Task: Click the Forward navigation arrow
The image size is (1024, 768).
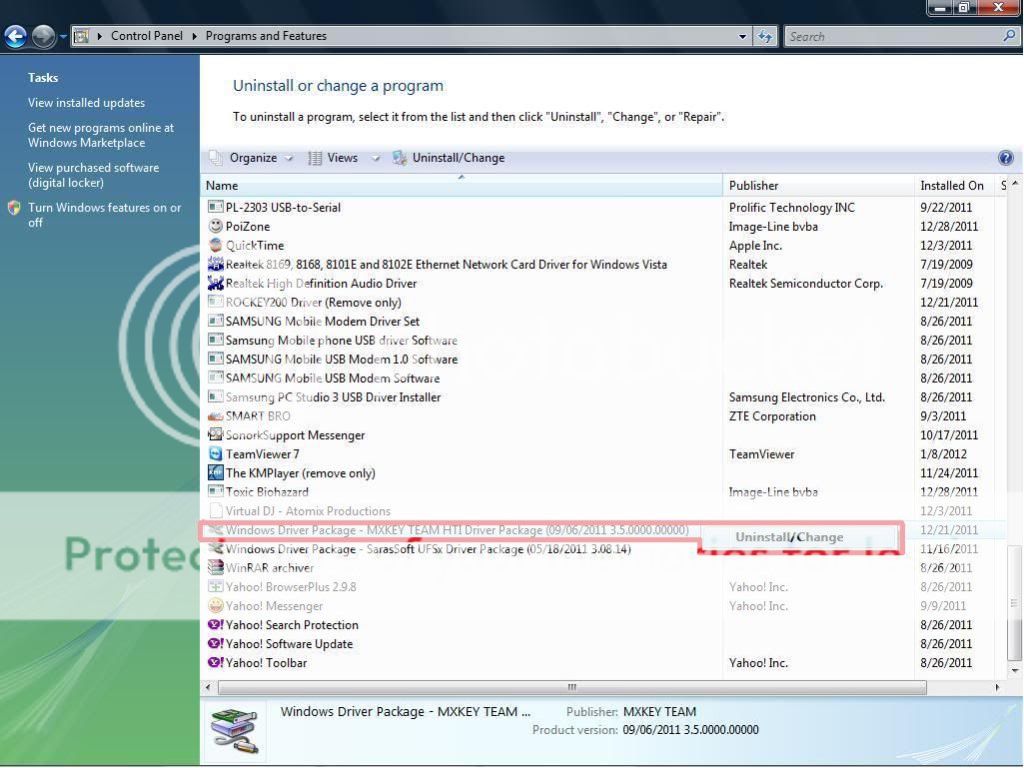Action: point(43,37)
